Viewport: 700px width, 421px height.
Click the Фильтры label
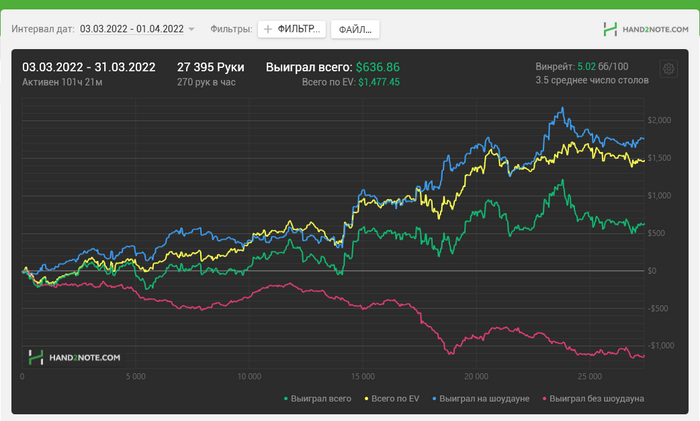click(x=231, y=29)
